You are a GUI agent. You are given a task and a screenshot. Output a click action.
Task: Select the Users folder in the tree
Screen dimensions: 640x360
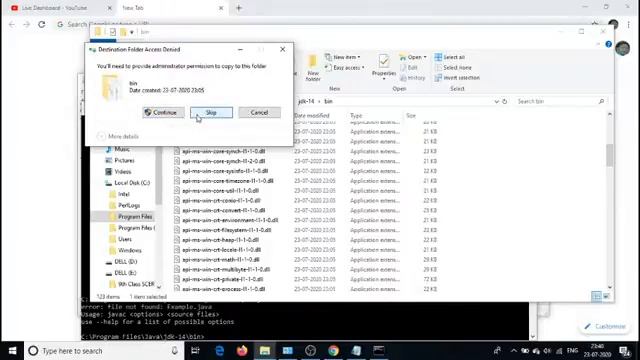[x=121, y=239]
